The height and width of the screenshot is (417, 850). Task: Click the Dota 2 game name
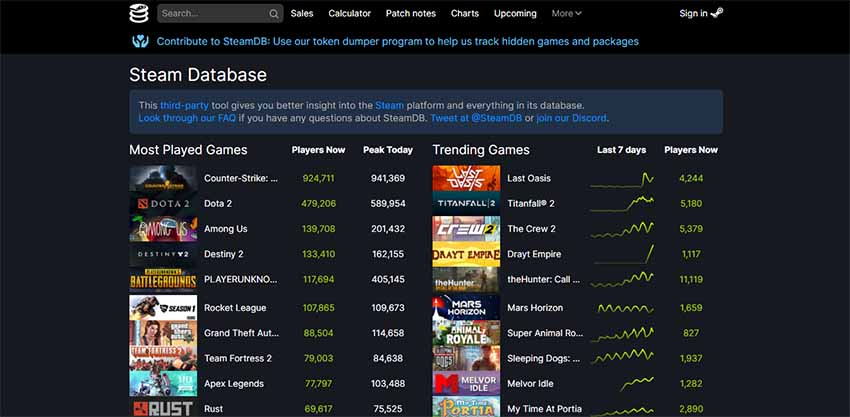(x=218, y=203)
